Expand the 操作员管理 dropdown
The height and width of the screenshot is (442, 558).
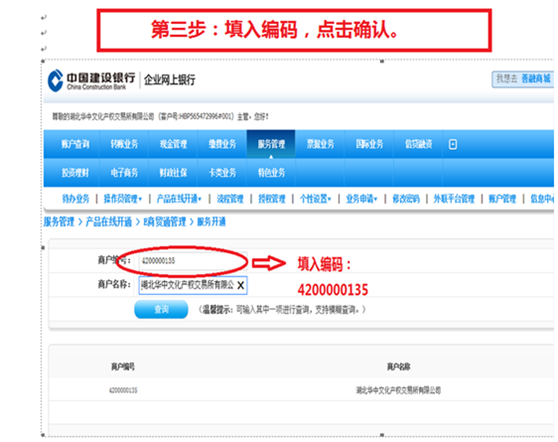click(123, 199)
